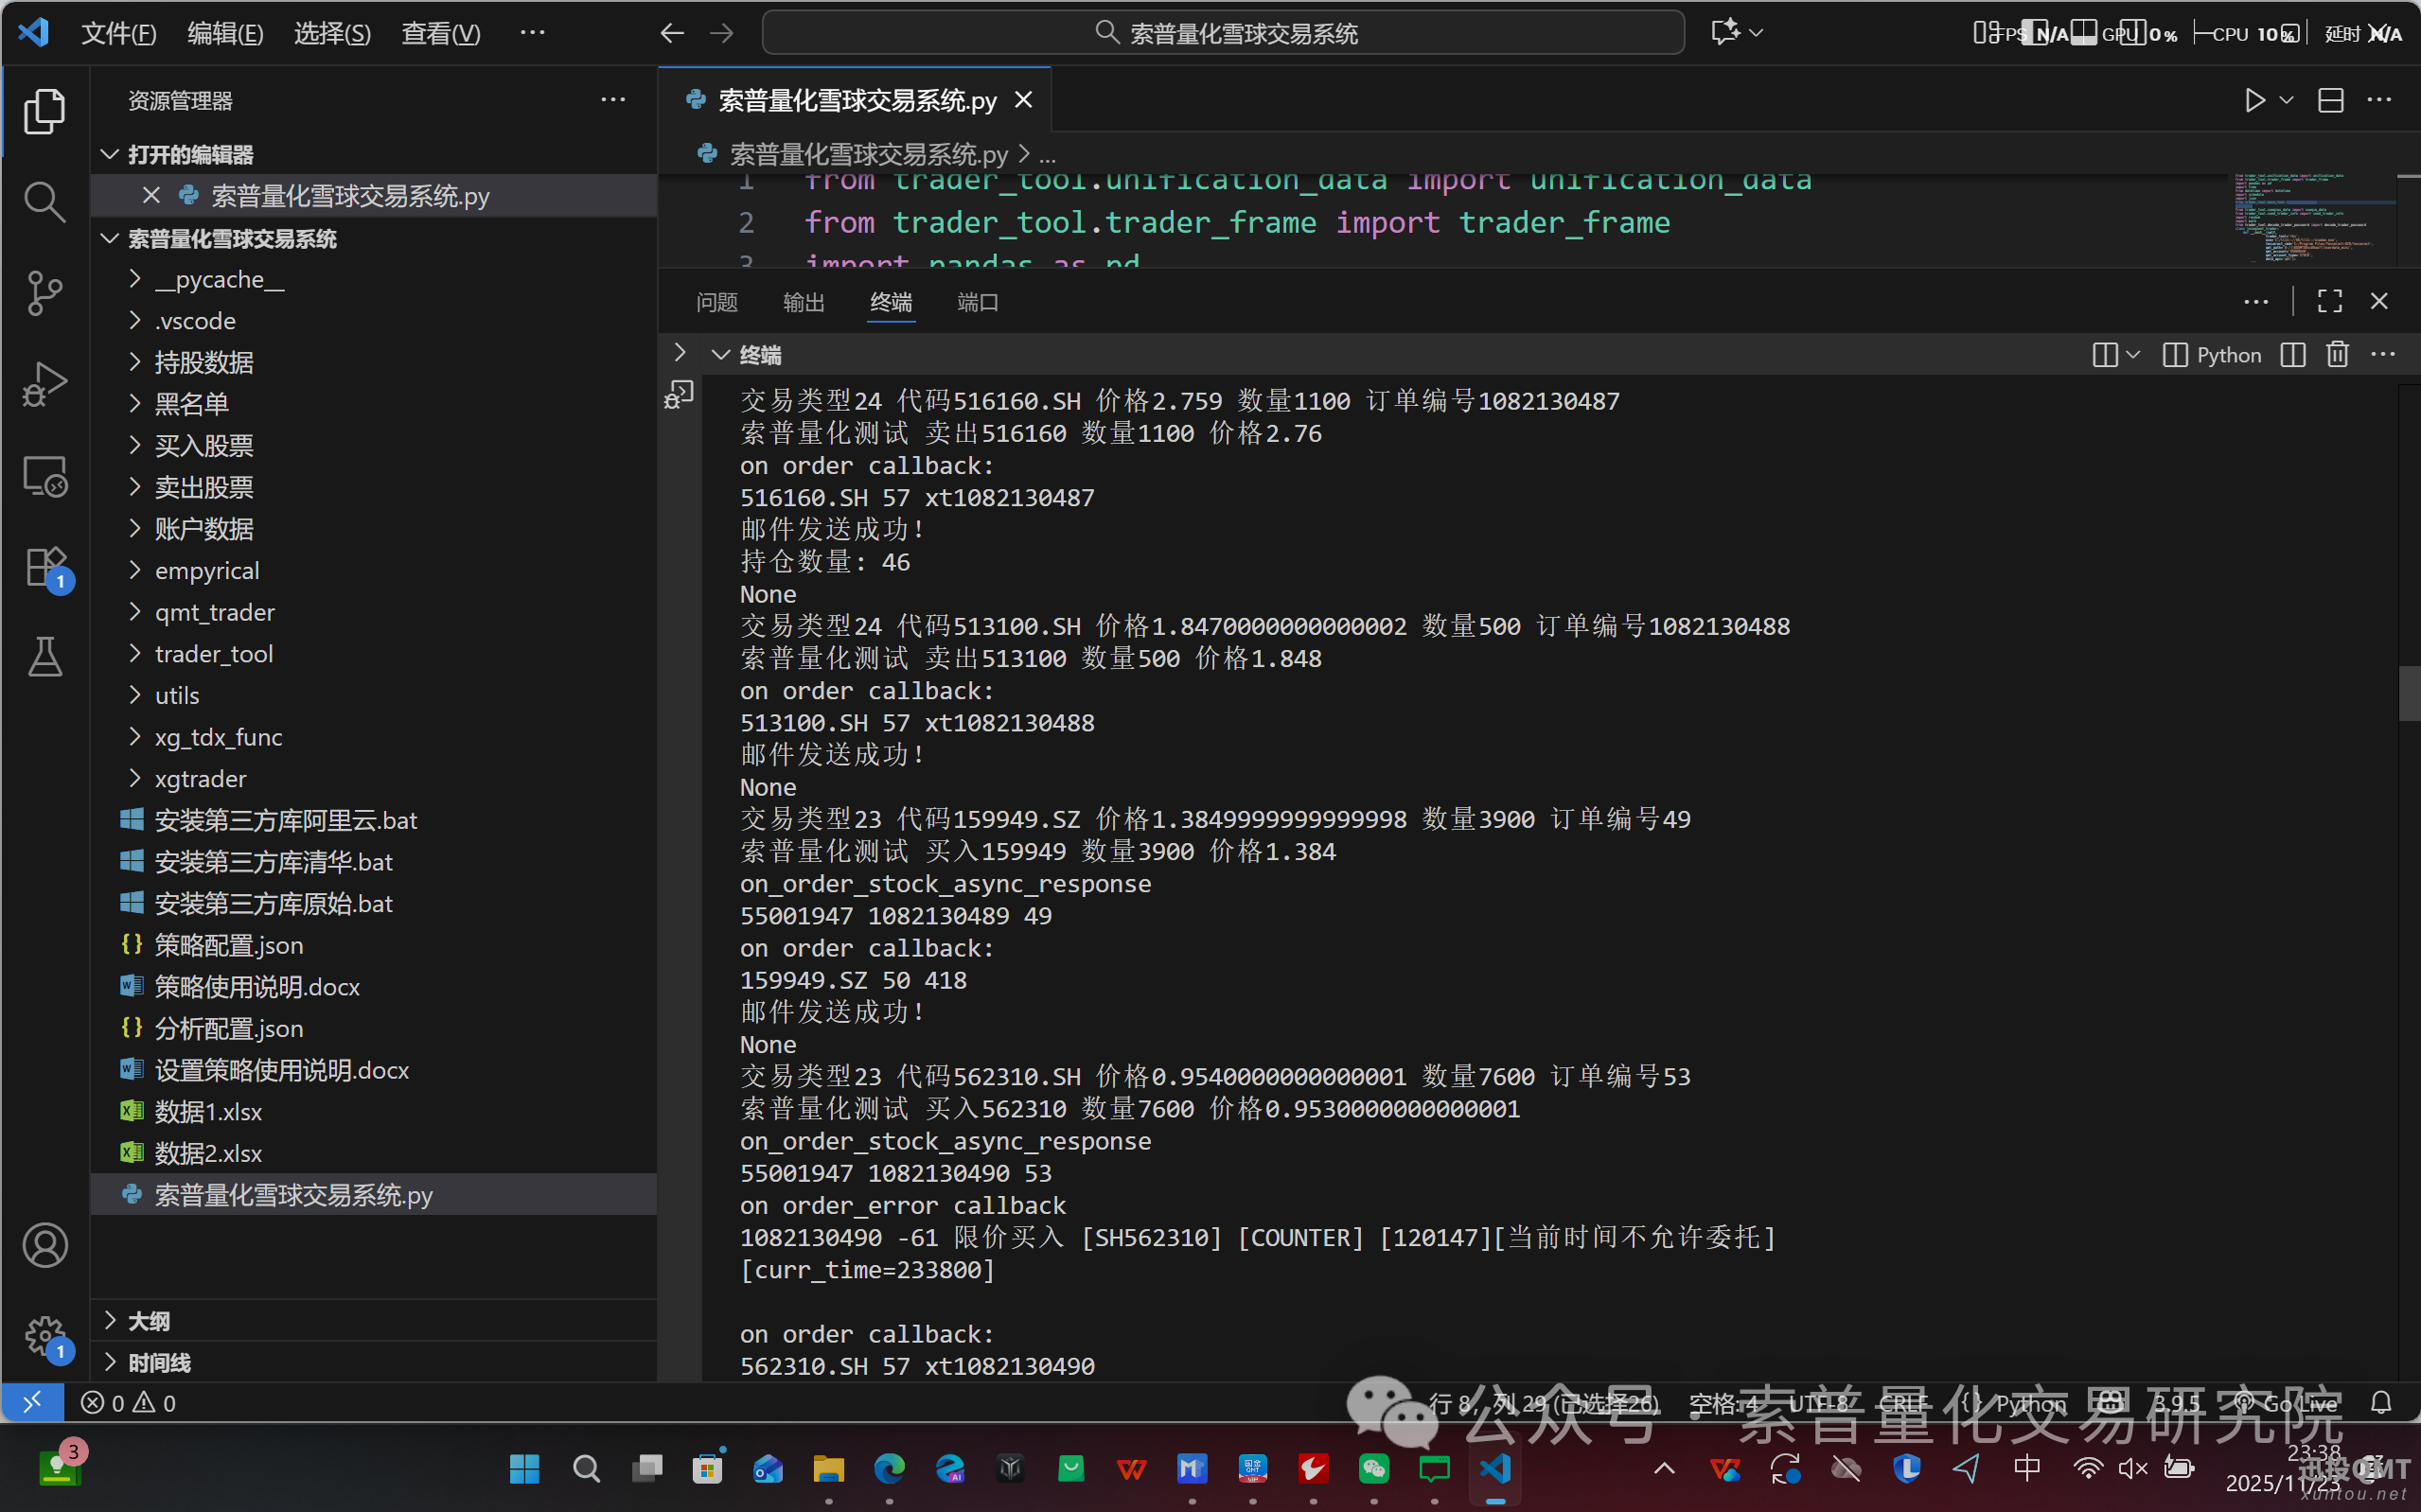Expand the trader_tool folder
Image resolution: width=2421 pixels, height=1512 pixels.
pyautogui.click(x=214, y=653)
